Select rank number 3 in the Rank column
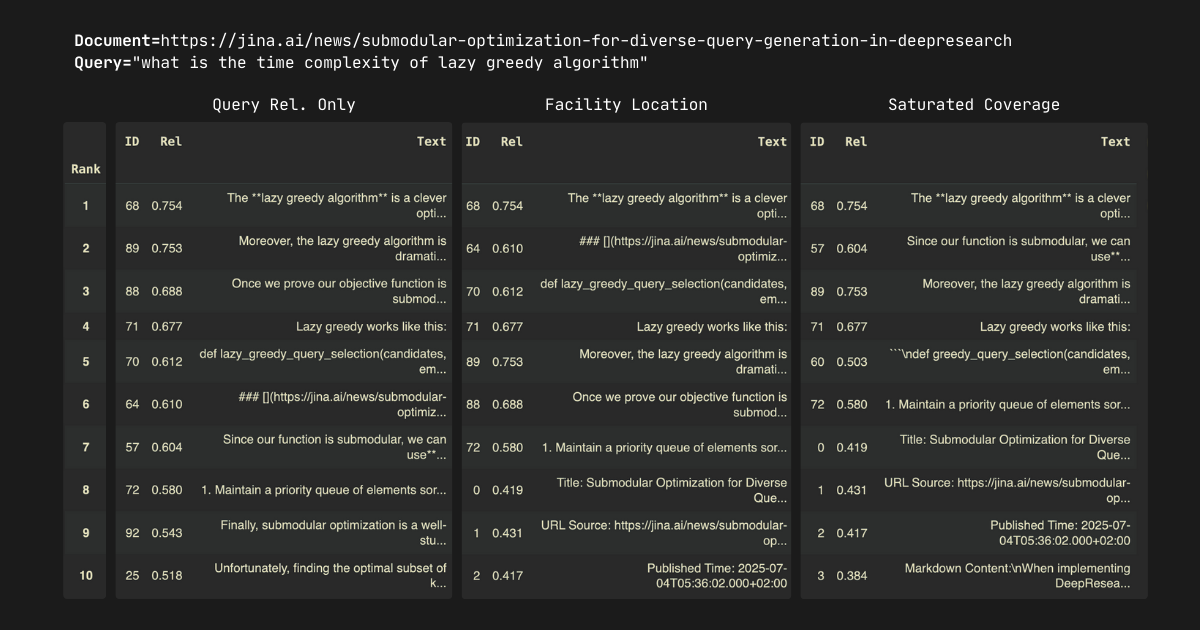The width and height of the screenshot is (1200, 630). (86, 291)
